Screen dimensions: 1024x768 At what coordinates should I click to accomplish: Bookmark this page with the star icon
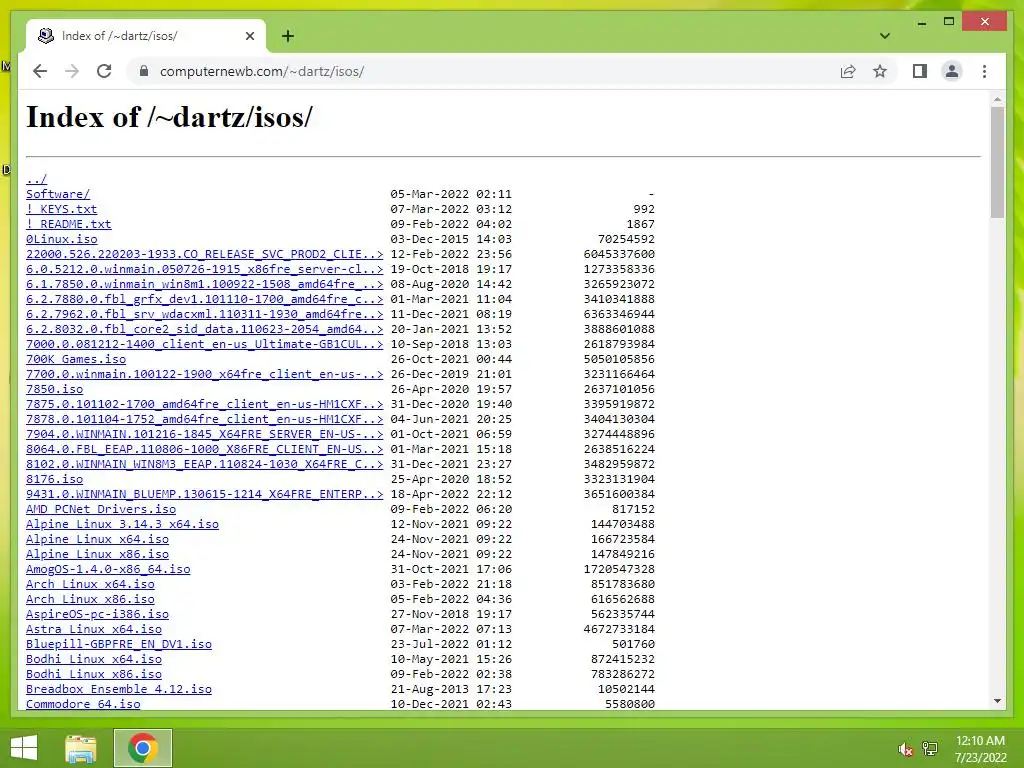(880, 71)
